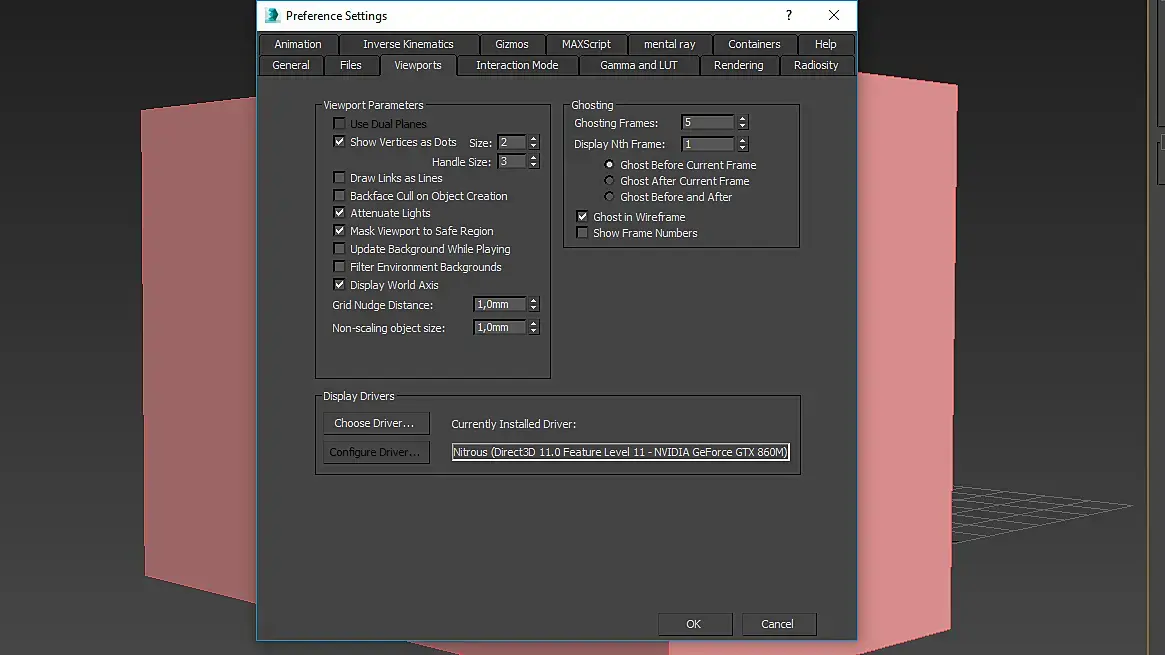This screenshot has width=1165, height=655.
Task: Switch to the Animation tab
Action: coord(298,44)
